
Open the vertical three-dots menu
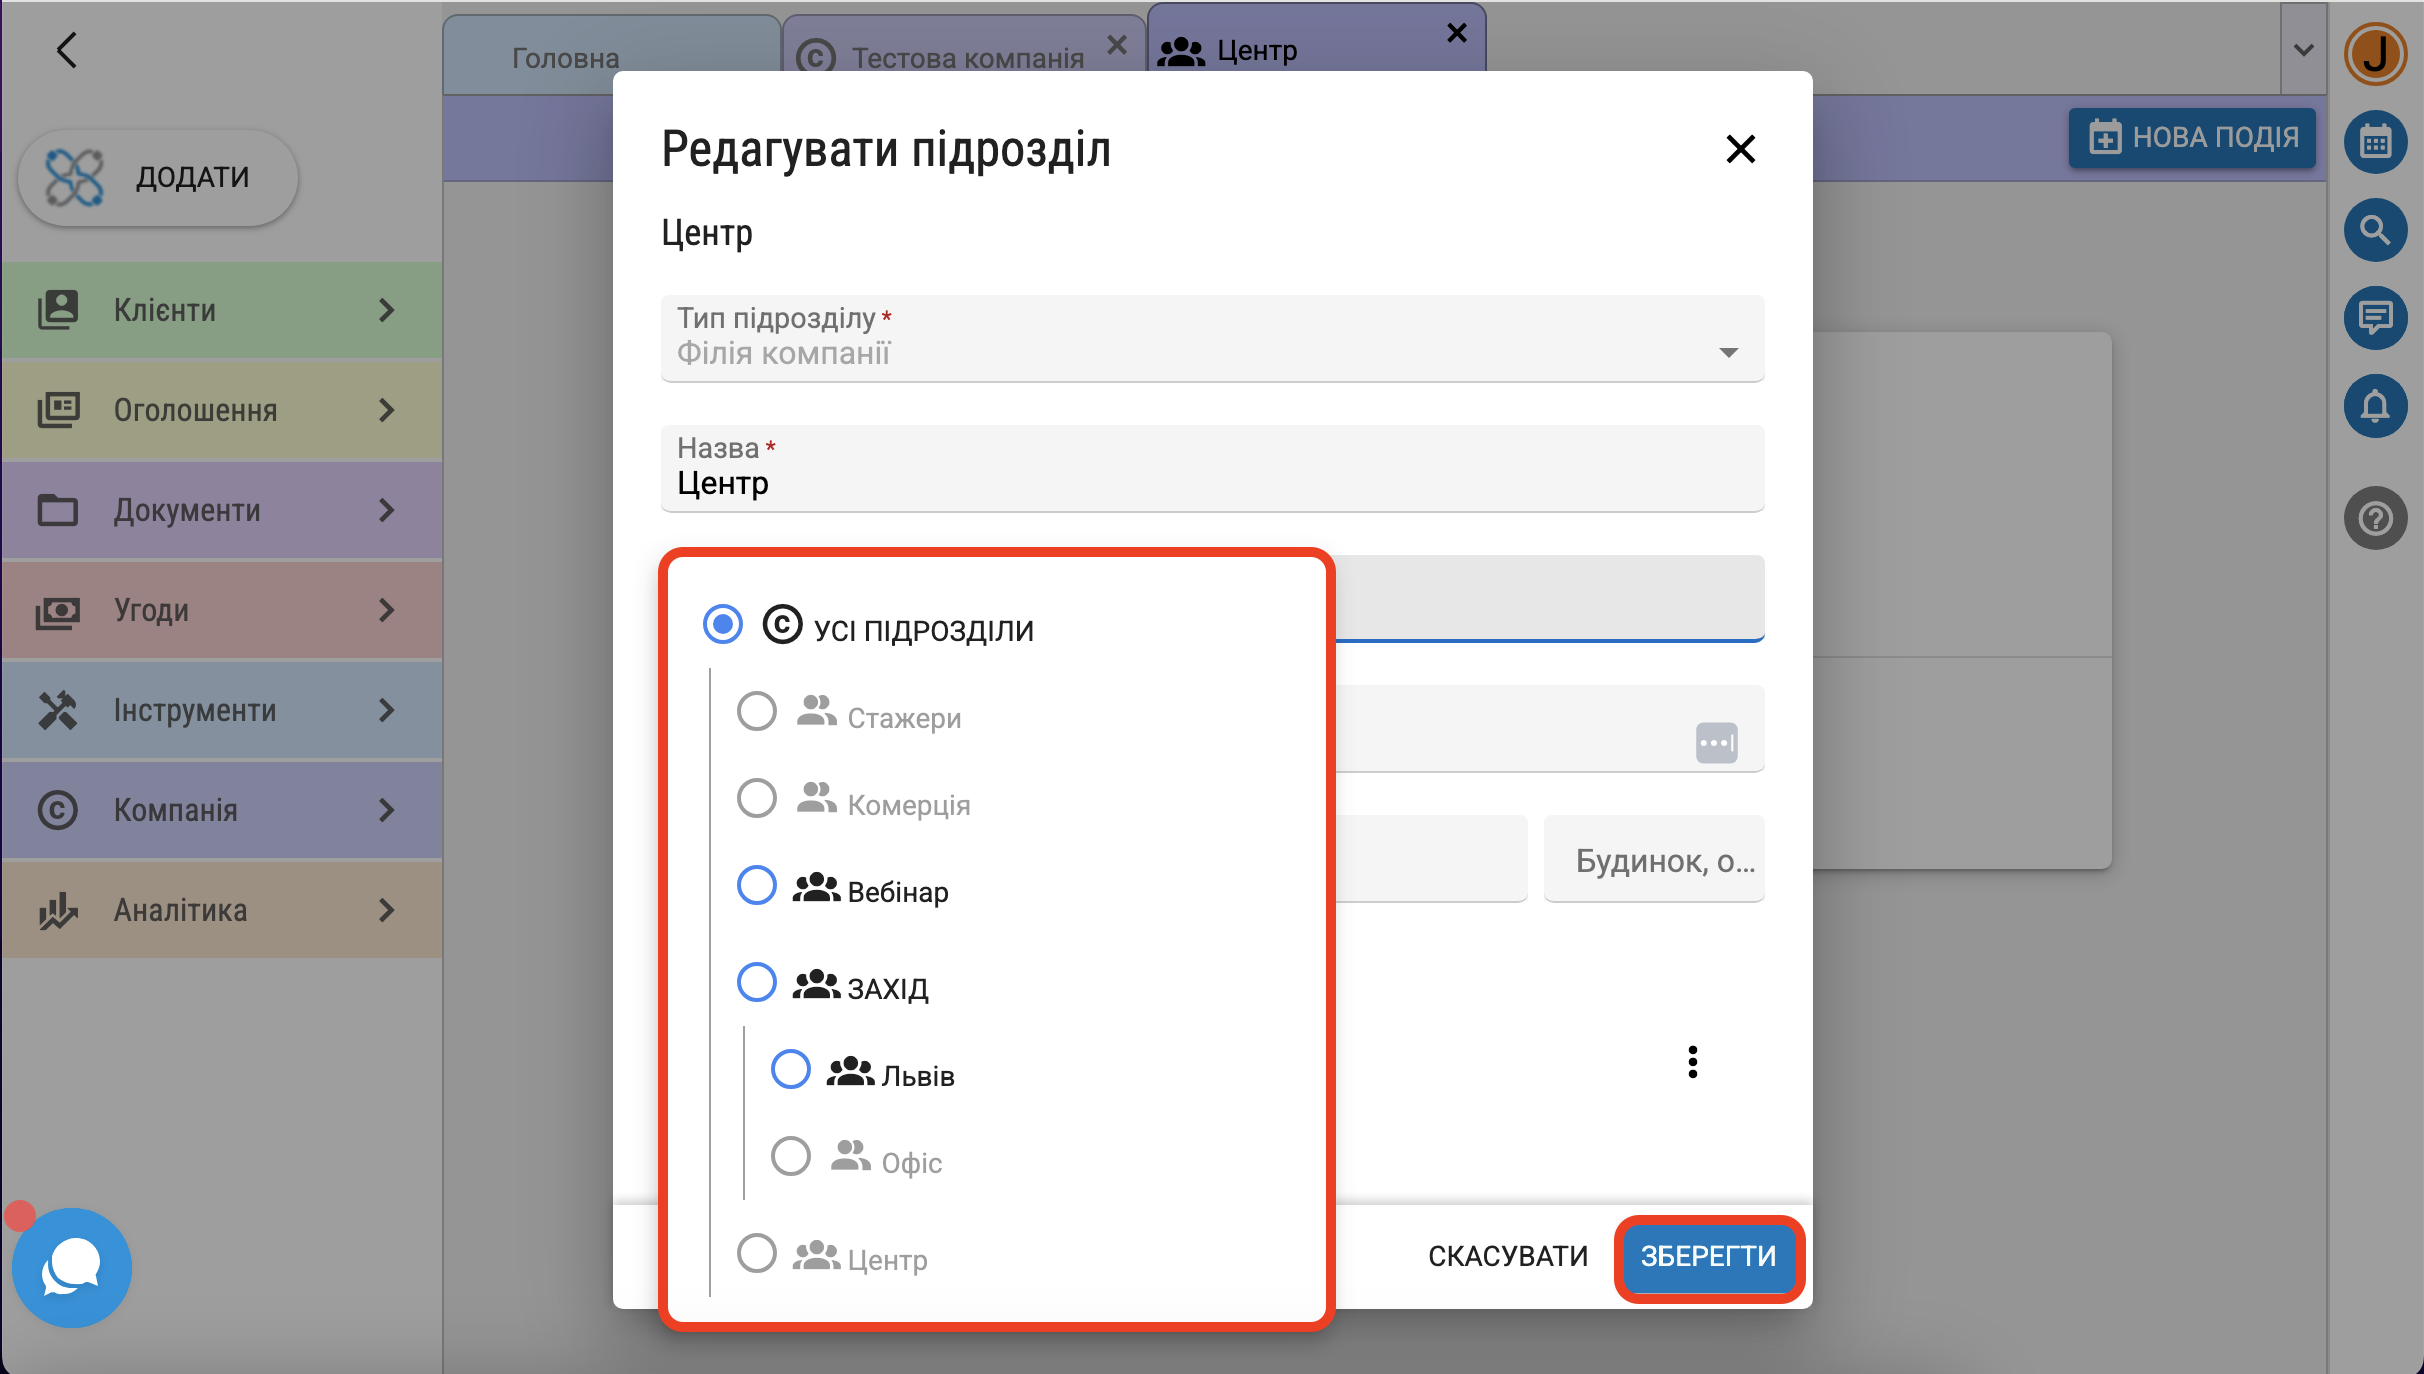[1692, 1062]
